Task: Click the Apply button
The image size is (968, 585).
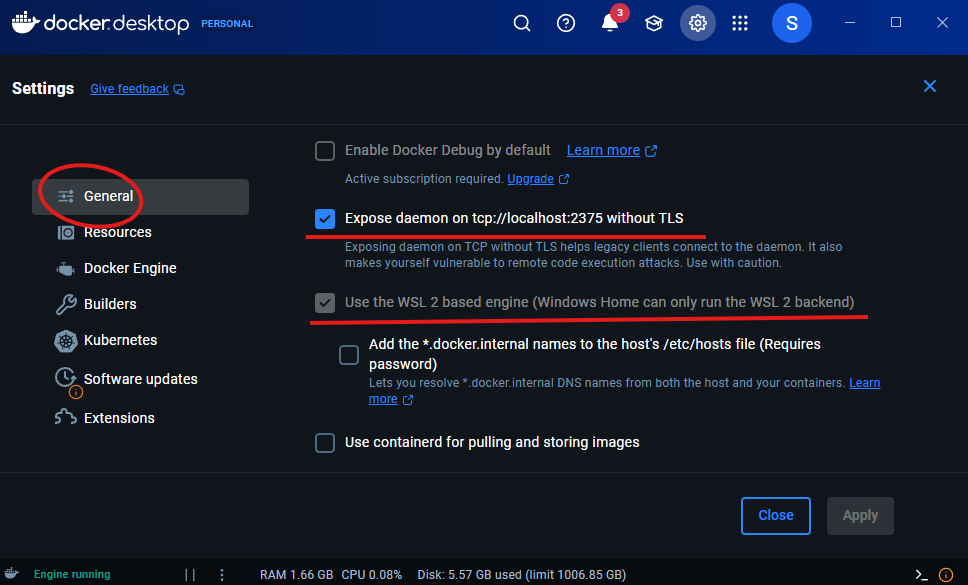Action: click(x=860, y=516)
